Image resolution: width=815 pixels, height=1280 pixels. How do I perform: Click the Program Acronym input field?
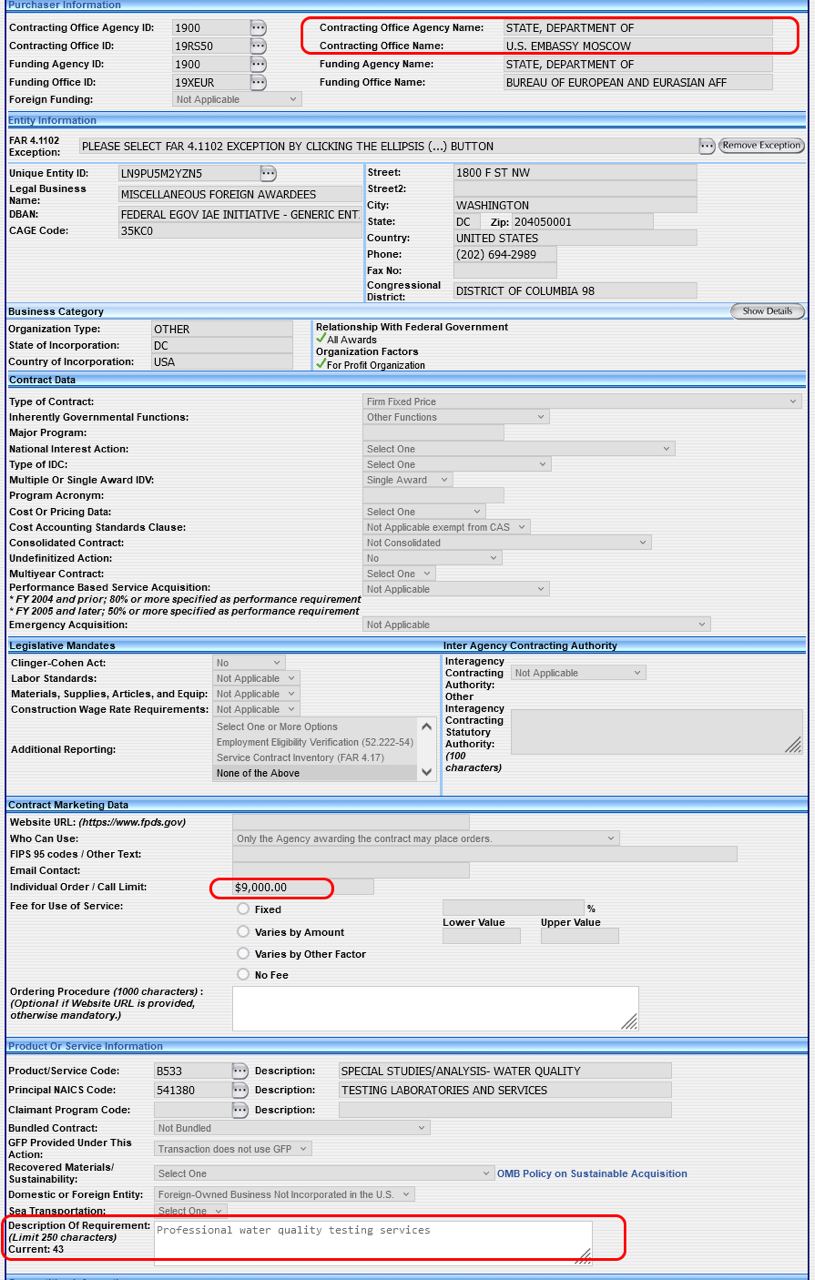(433, 496)
